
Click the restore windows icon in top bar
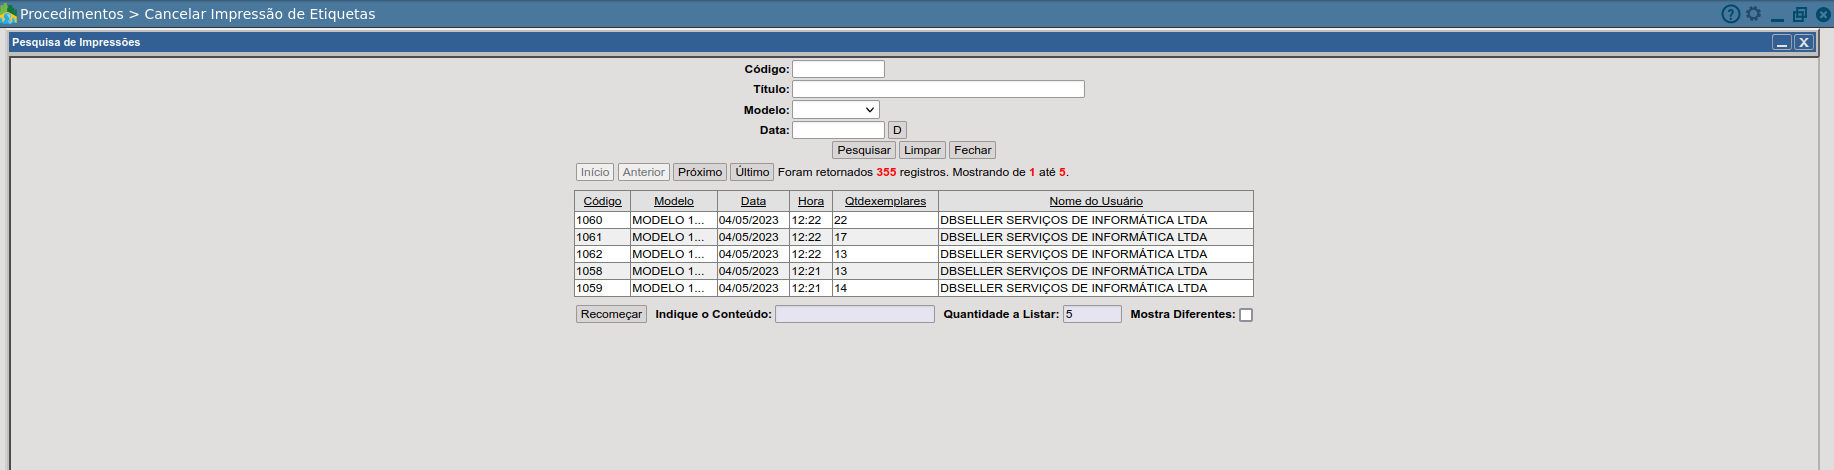coord(1800,14)
